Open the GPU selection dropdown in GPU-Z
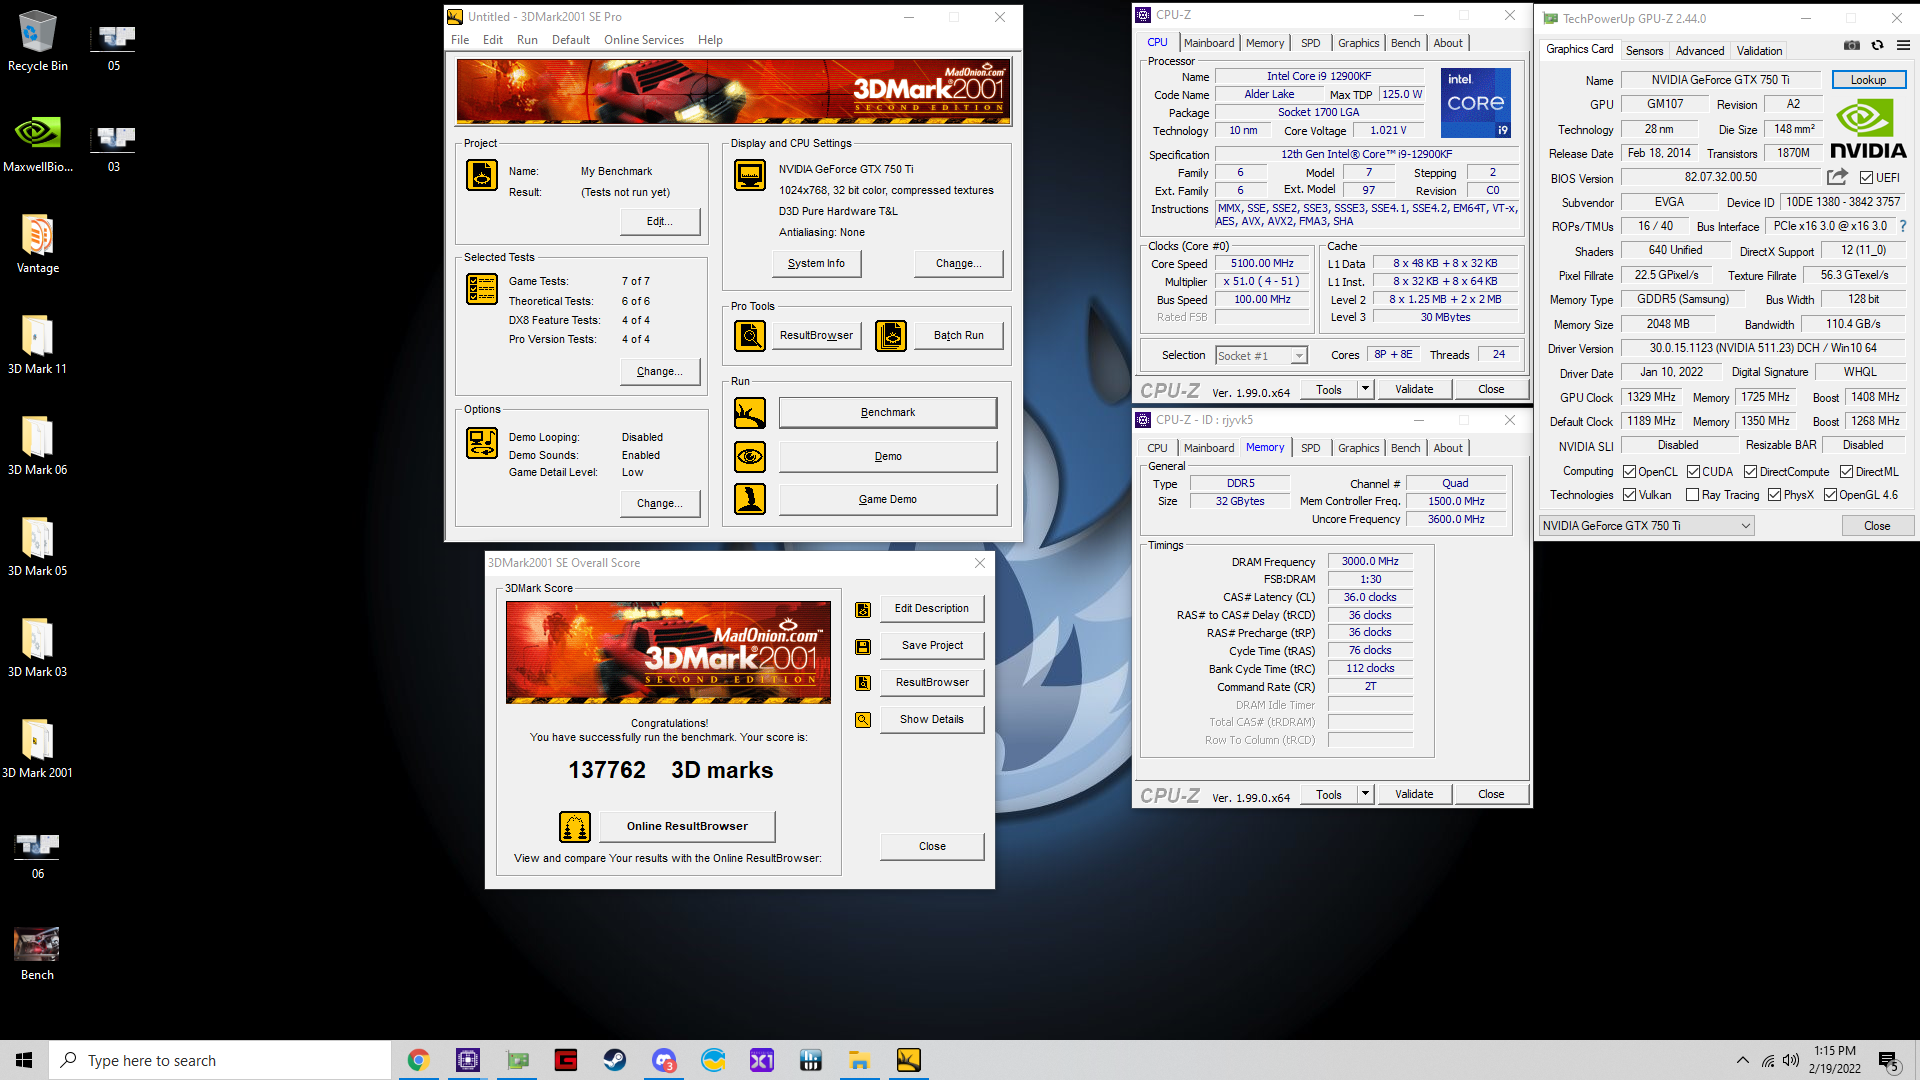The height and width of the screenshot is (1080, 1920). coord(1646,526)
